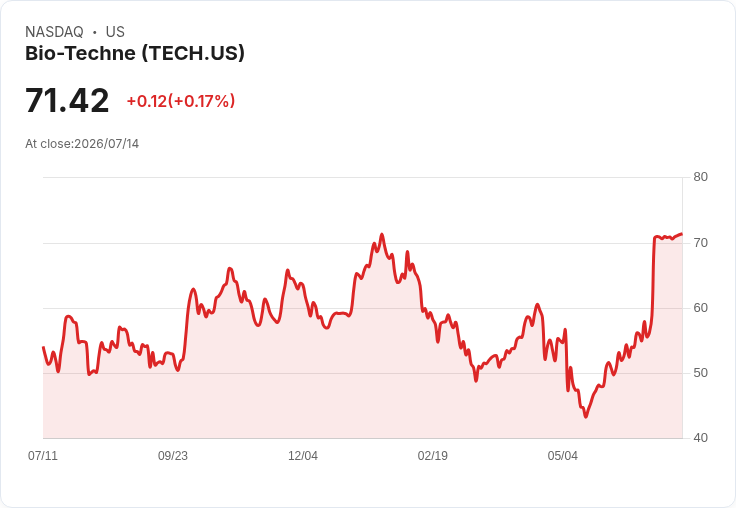Click the 80 price axis label
This screenshot has height=508, width=736.
[700, 177]
